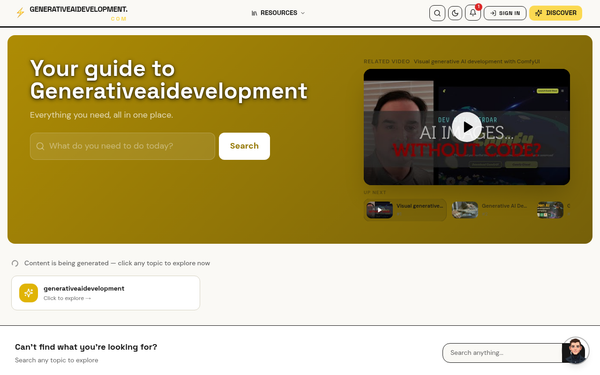Click the white Search button
The image size is (600, 375).
(244, 146)
